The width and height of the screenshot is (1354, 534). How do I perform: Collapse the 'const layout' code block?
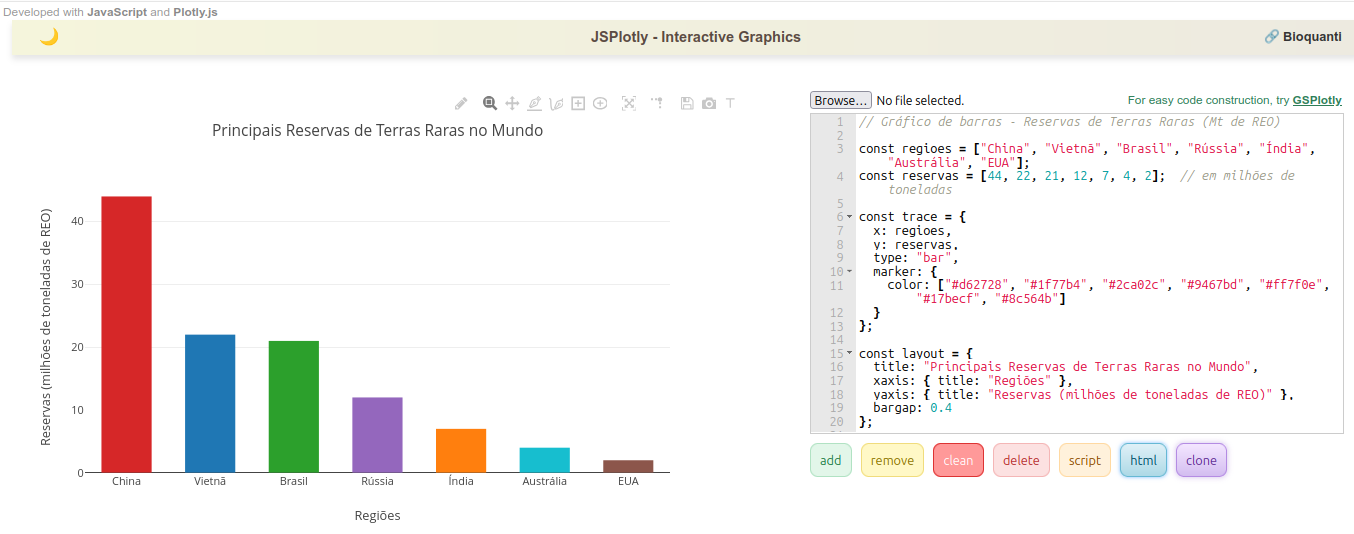point(850,354)
